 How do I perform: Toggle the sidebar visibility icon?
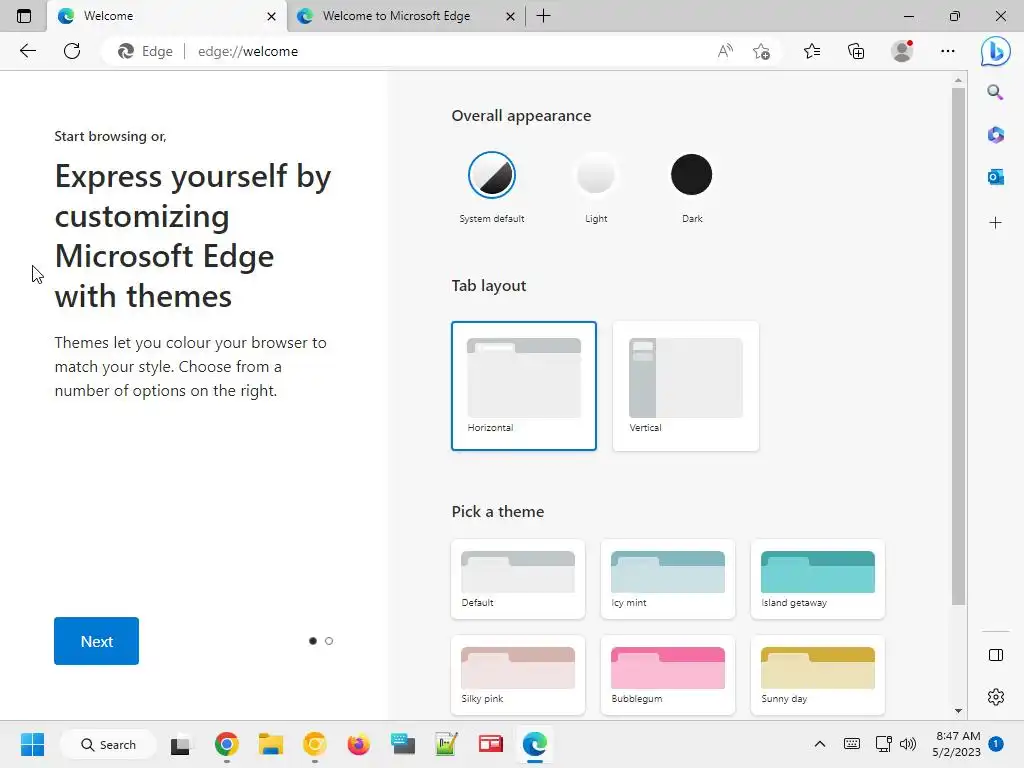tap(996, 655)
